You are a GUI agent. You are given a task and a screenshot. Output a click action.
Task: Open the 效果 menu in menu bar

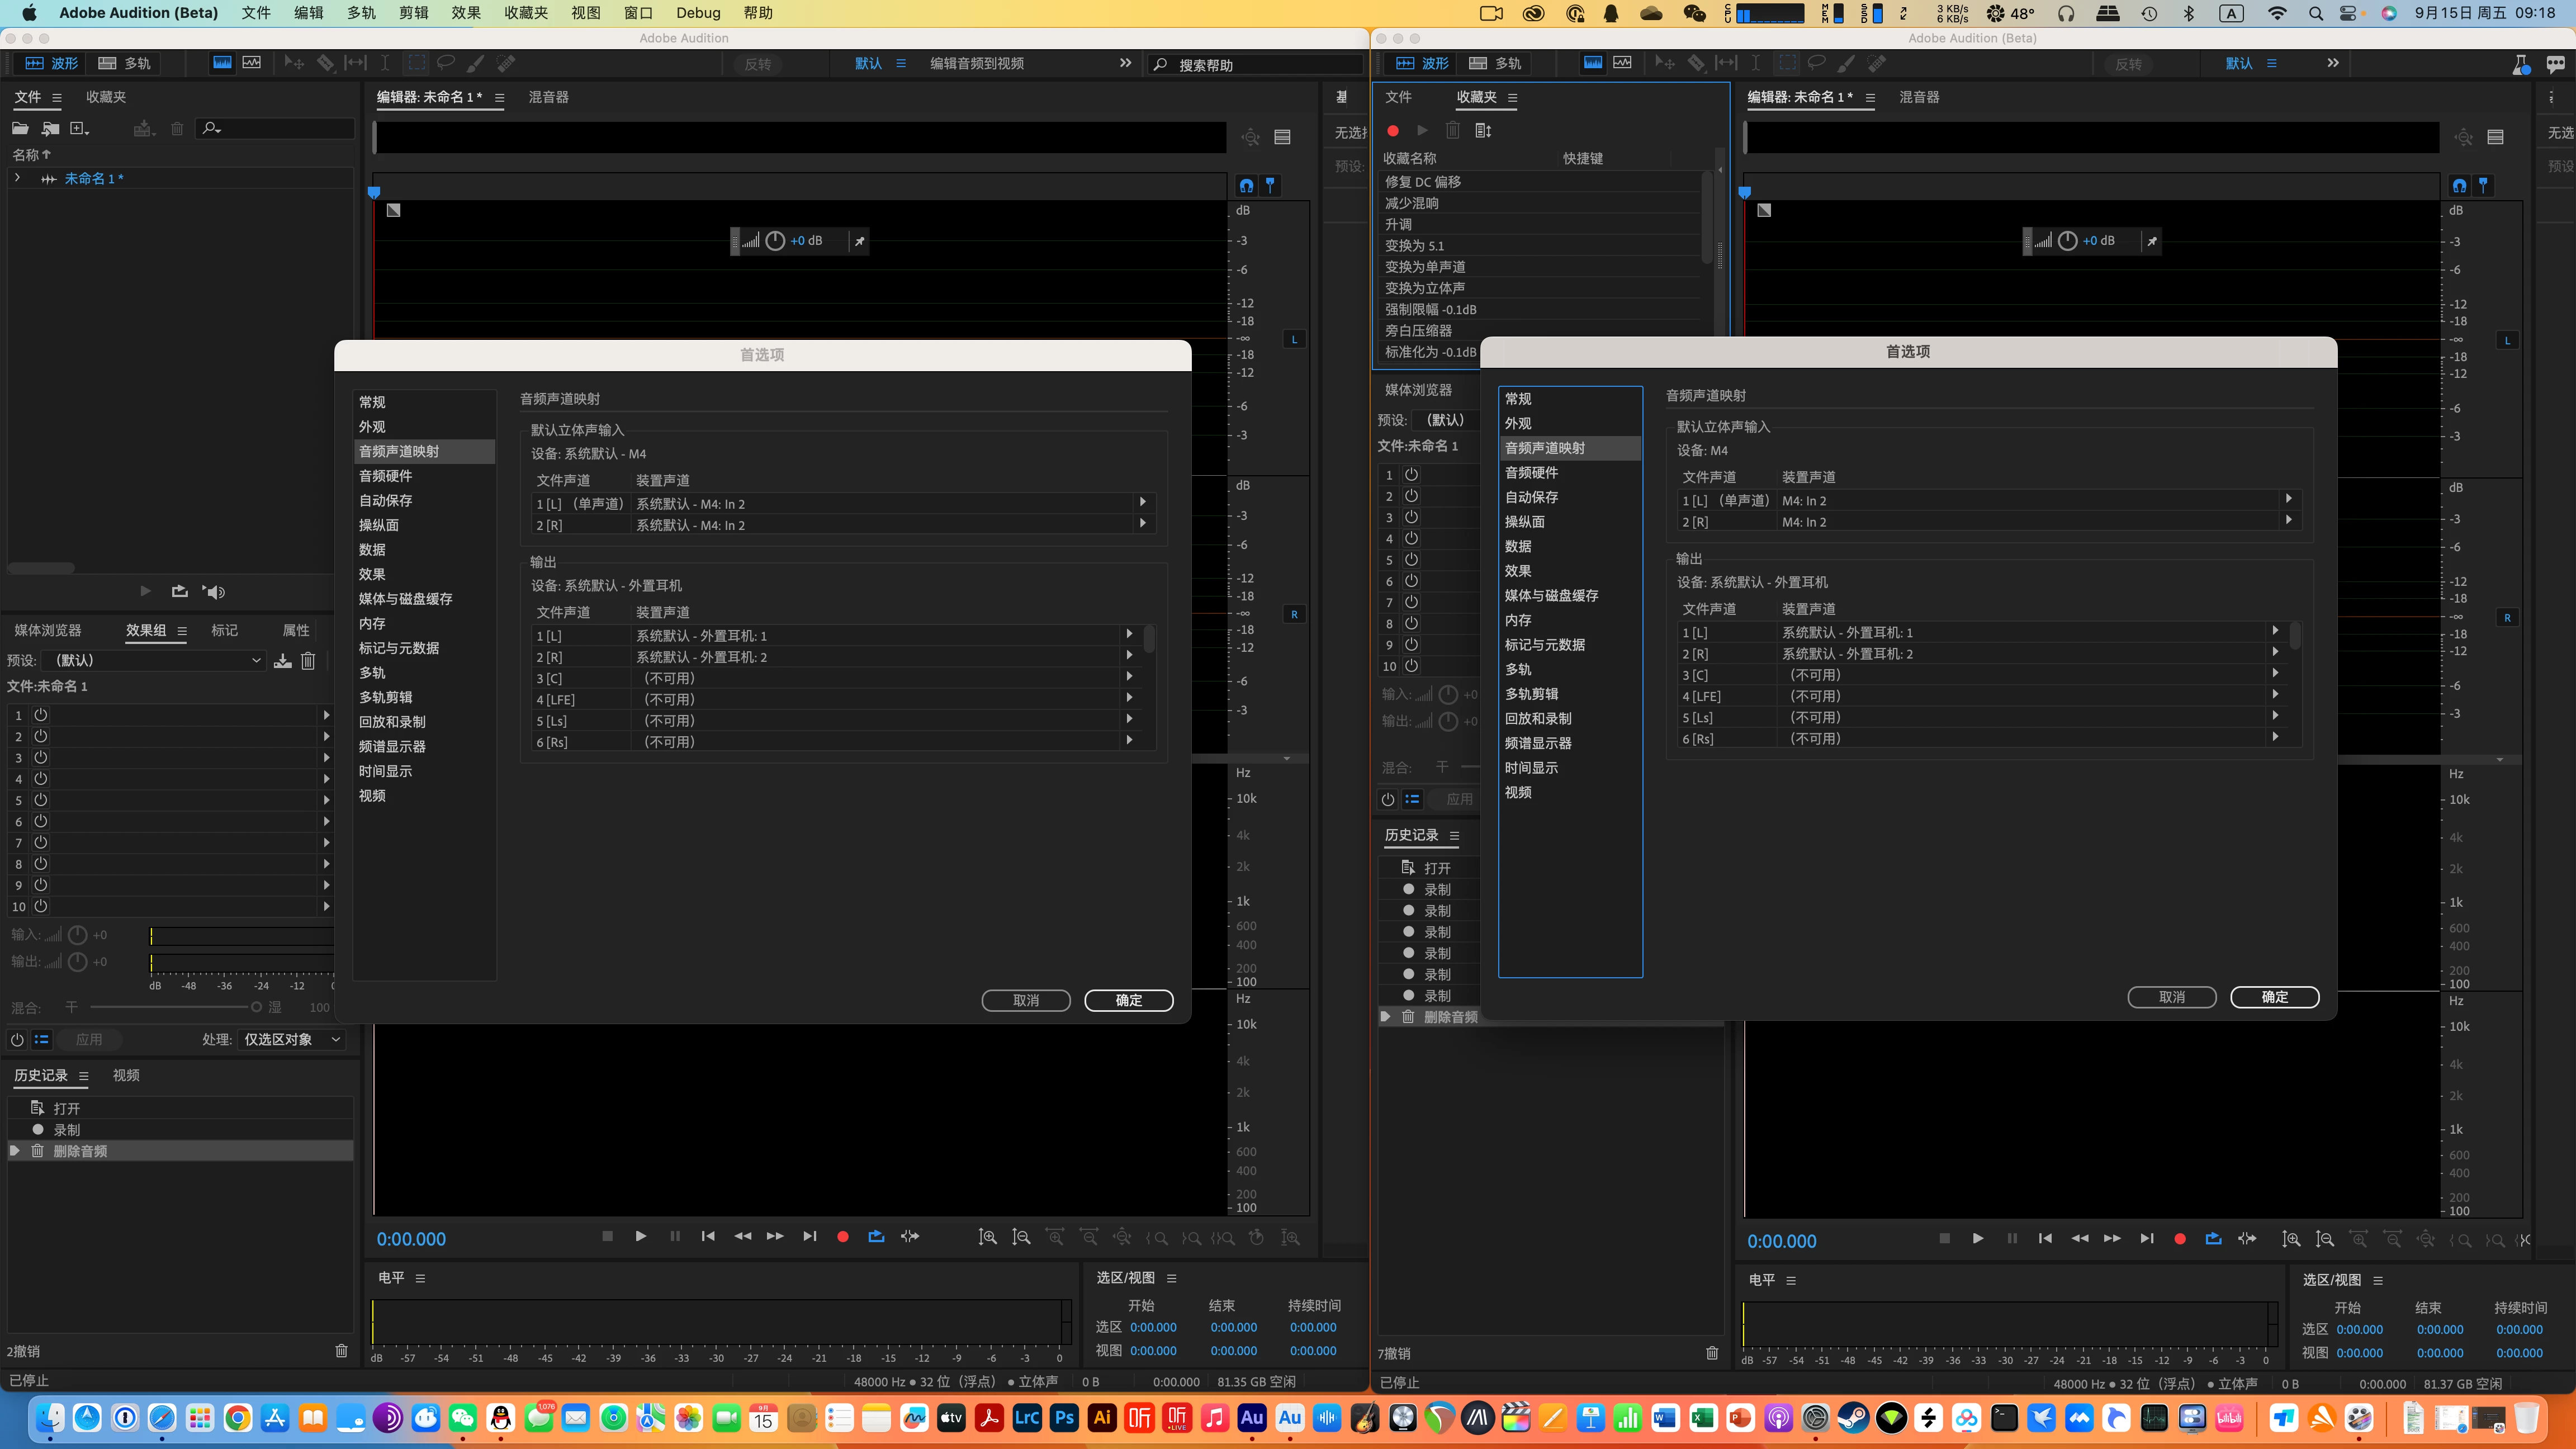click(x=465, y=13)
